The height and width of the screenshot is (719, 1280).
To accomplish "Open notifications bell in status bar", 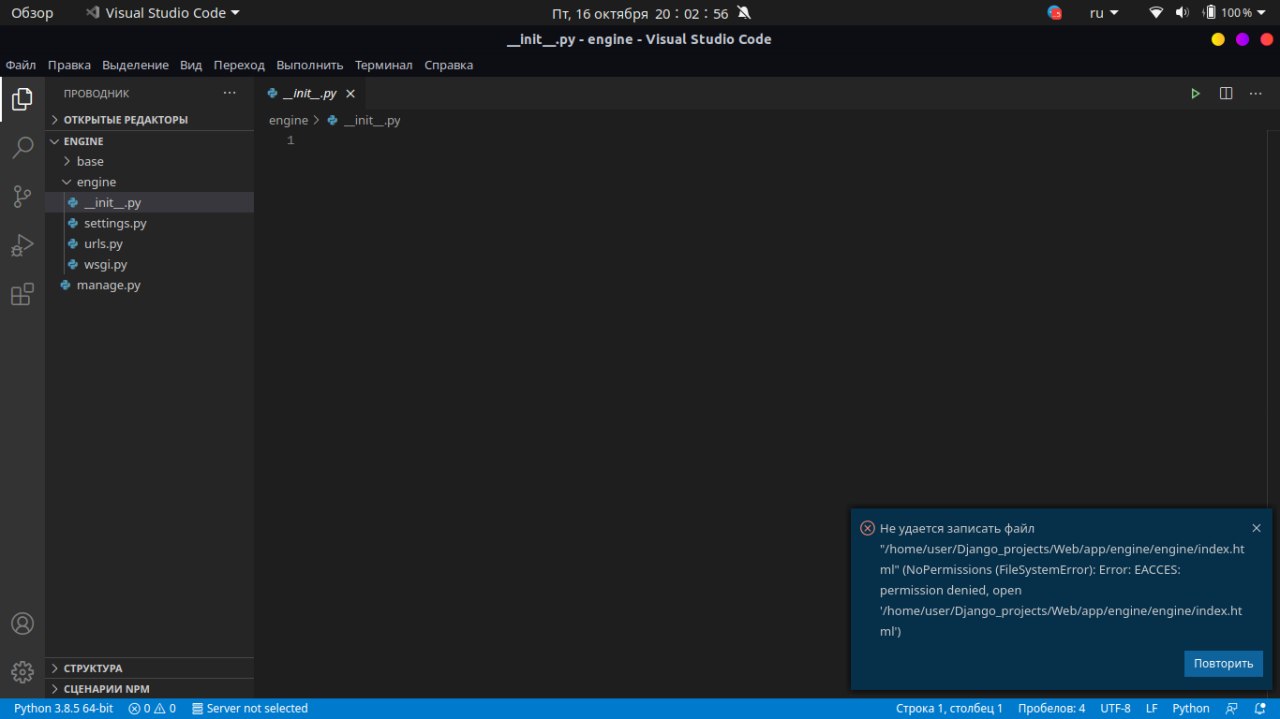I will coord(1260,708).
